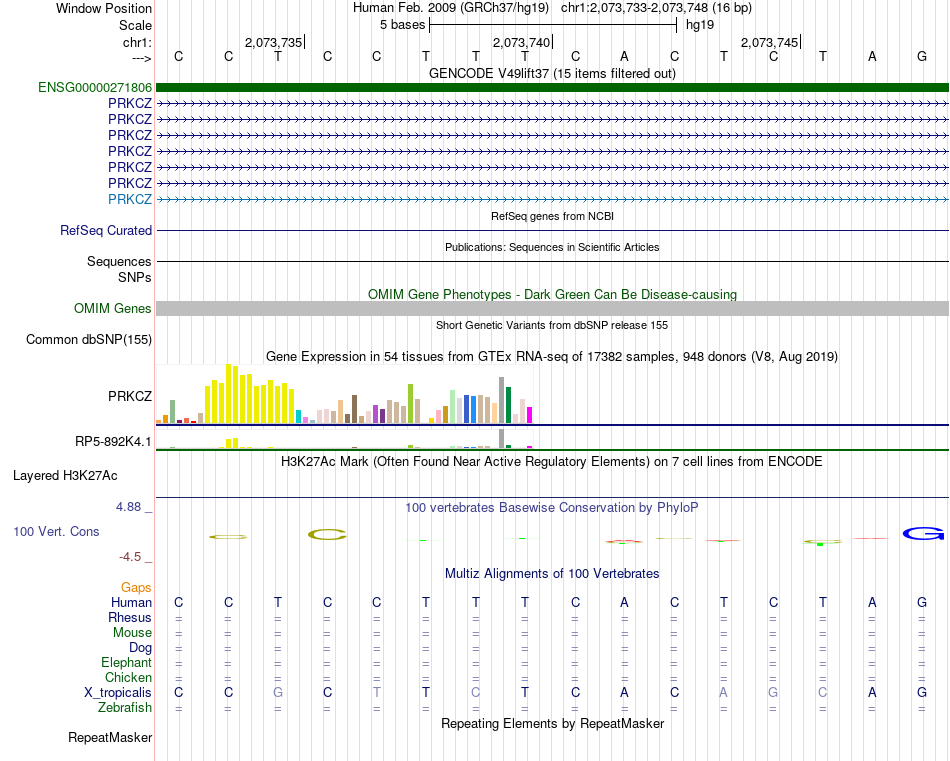The image size is (950, 761).
Task: Click the gray bar in RP5-892K4.1 chart
Action: point(501,438)
